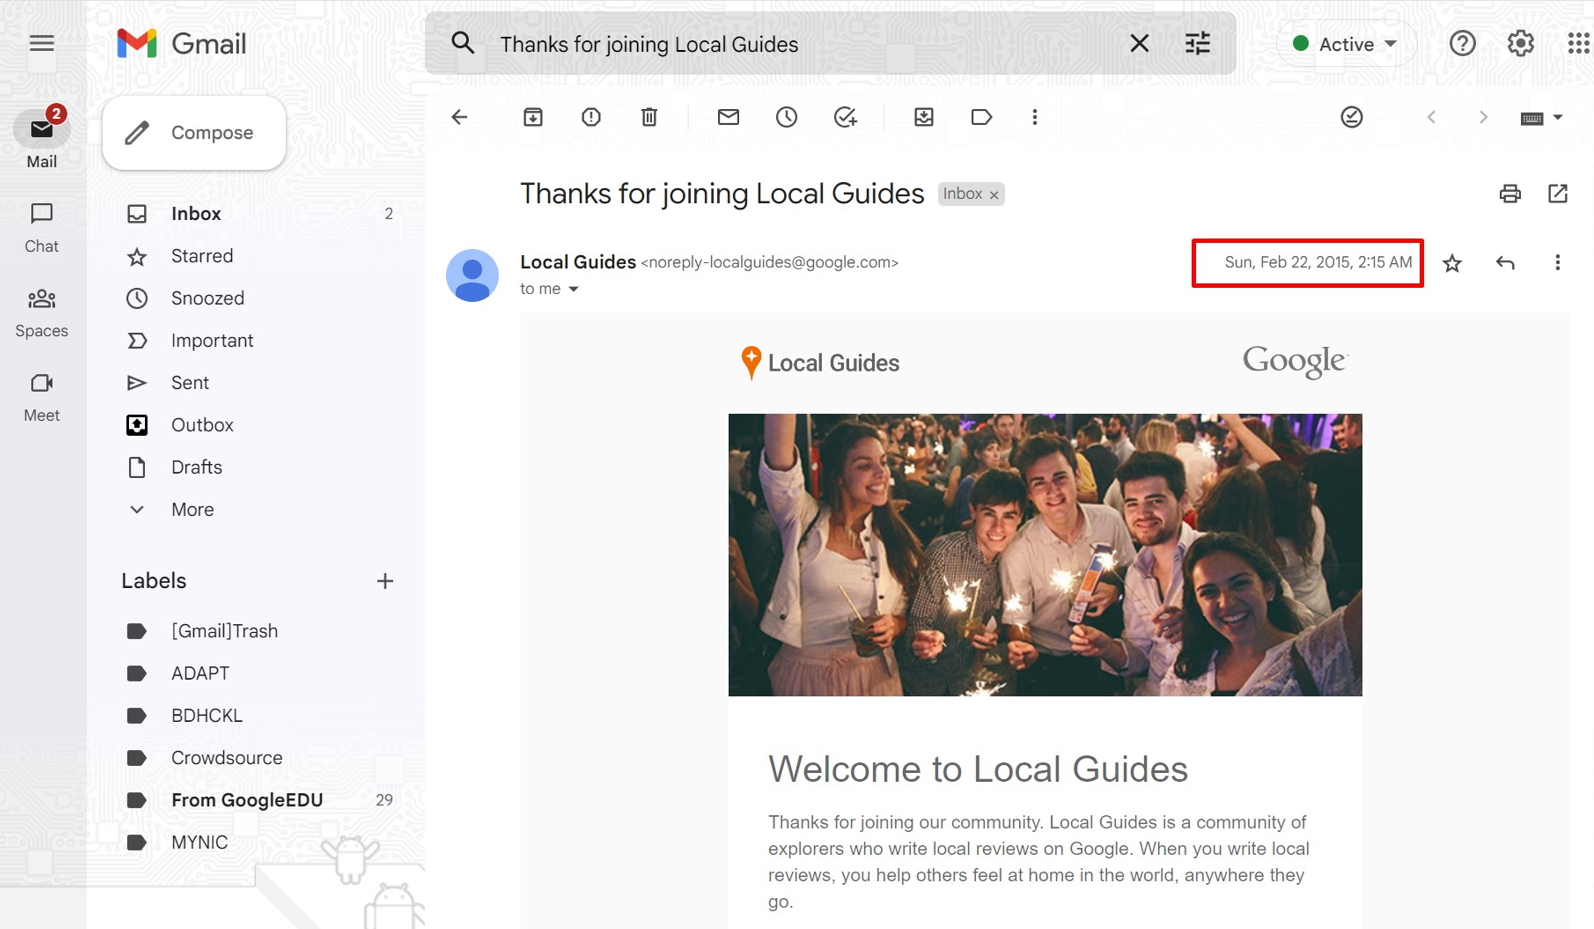Snooze this email with clock icon
This screenshot has width=1594, height=929.
pos(786,117)
